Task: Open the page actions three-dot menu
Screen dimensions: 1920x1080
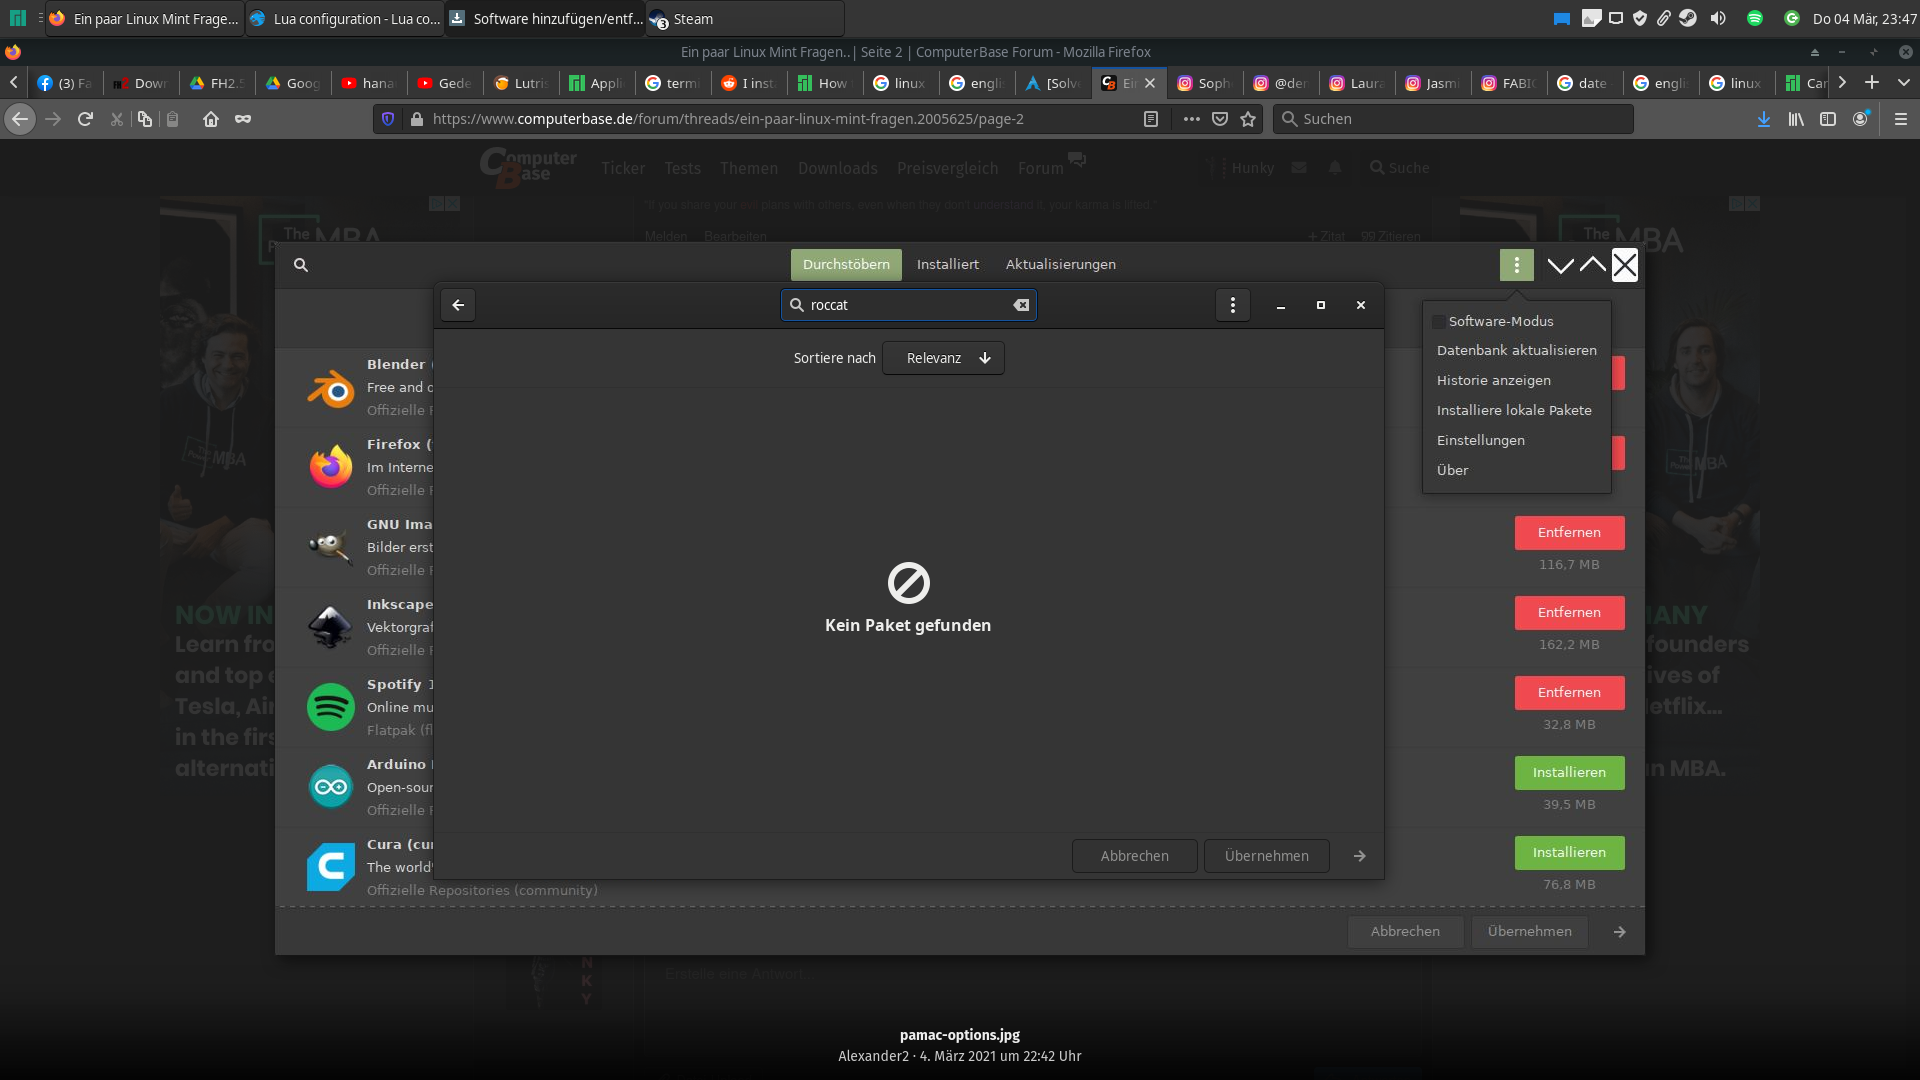Action: coord(1191,119)
